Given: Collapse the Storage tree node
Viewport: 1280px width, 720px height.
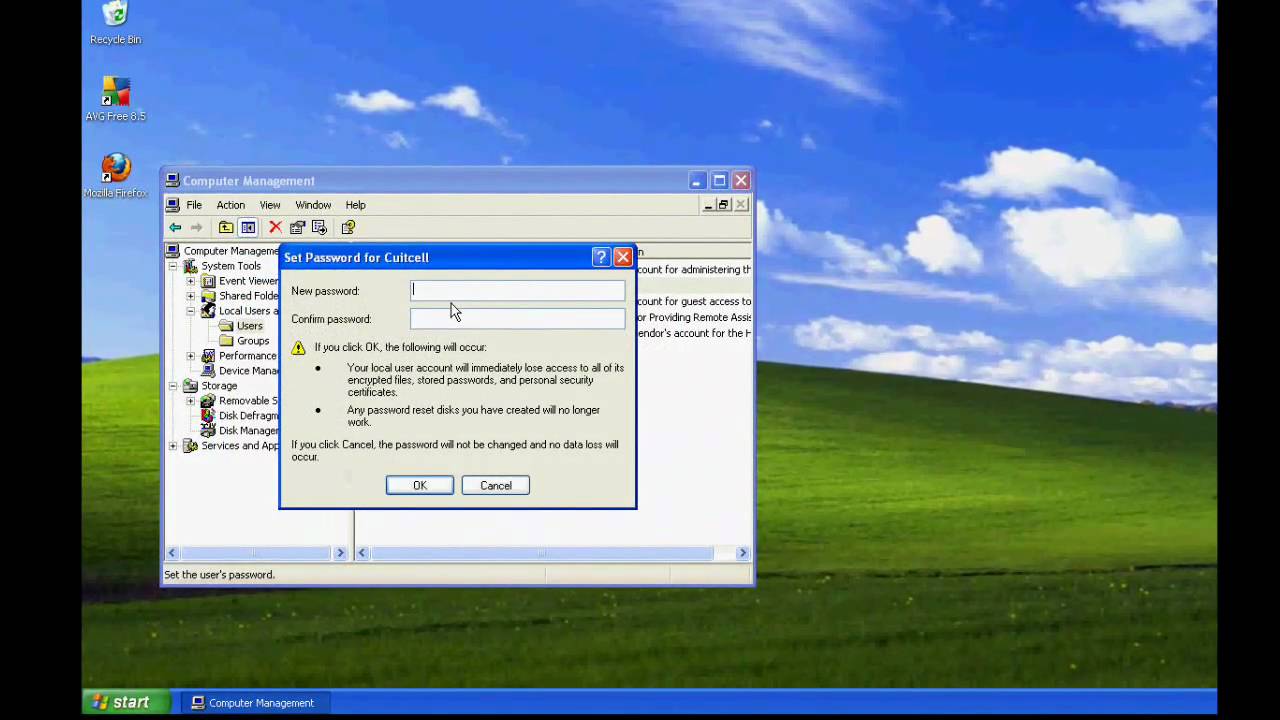Looking at the screenshot, I should click(173, 386).
